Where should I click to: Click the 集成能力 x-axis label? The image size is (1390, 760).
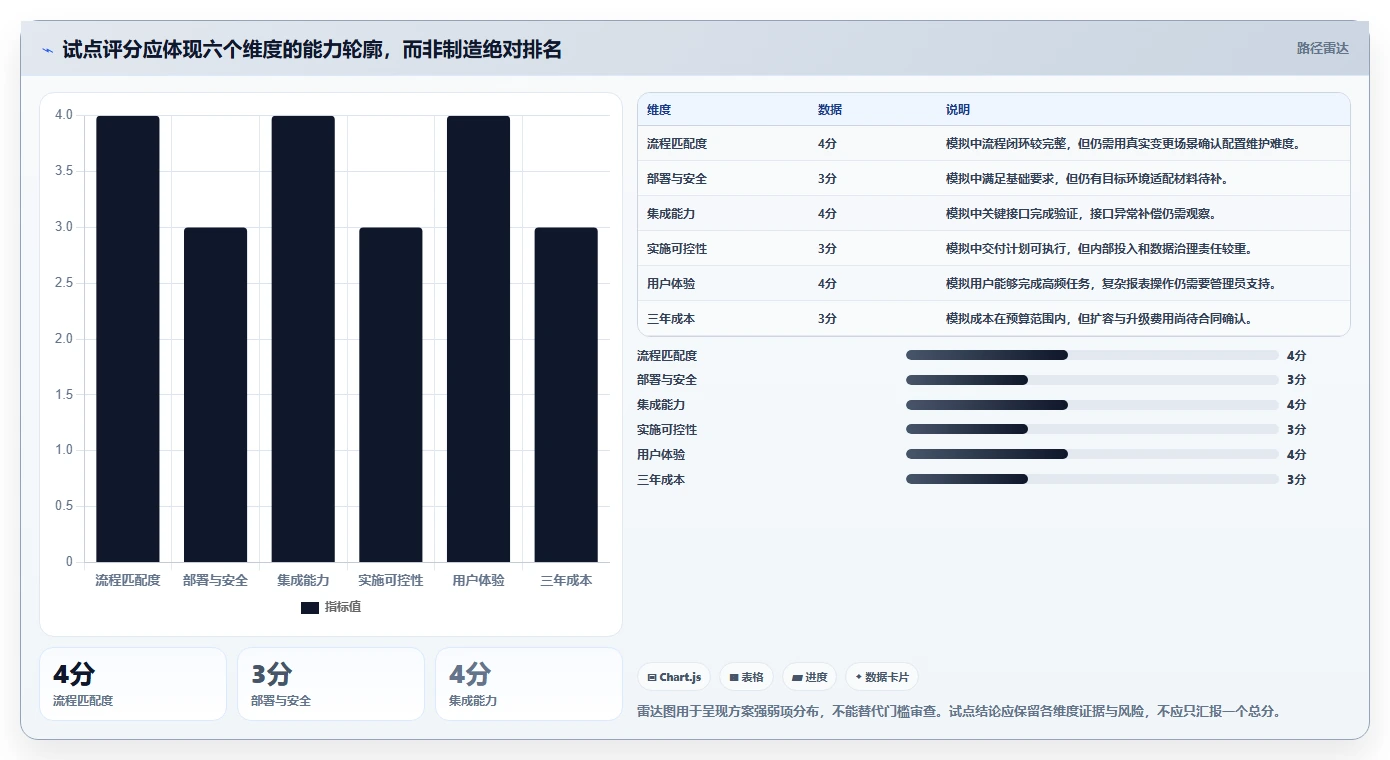tap(303, 580)
